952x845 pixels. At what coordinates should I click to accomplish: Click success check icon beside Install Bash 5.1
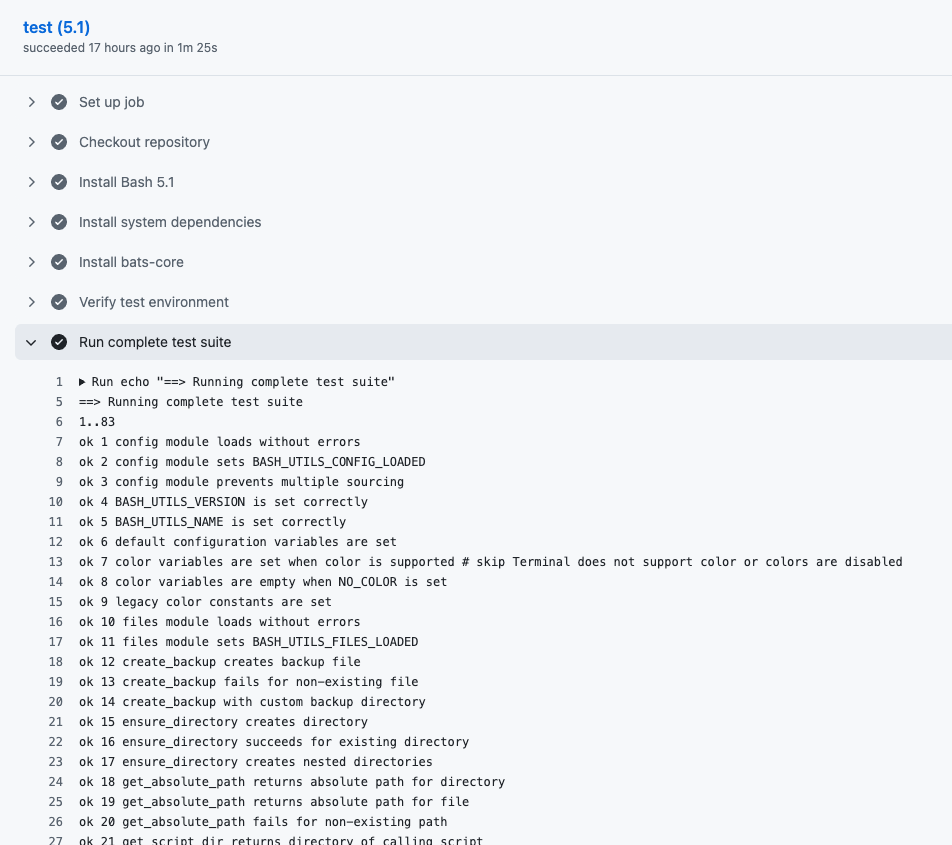(59, 182)
